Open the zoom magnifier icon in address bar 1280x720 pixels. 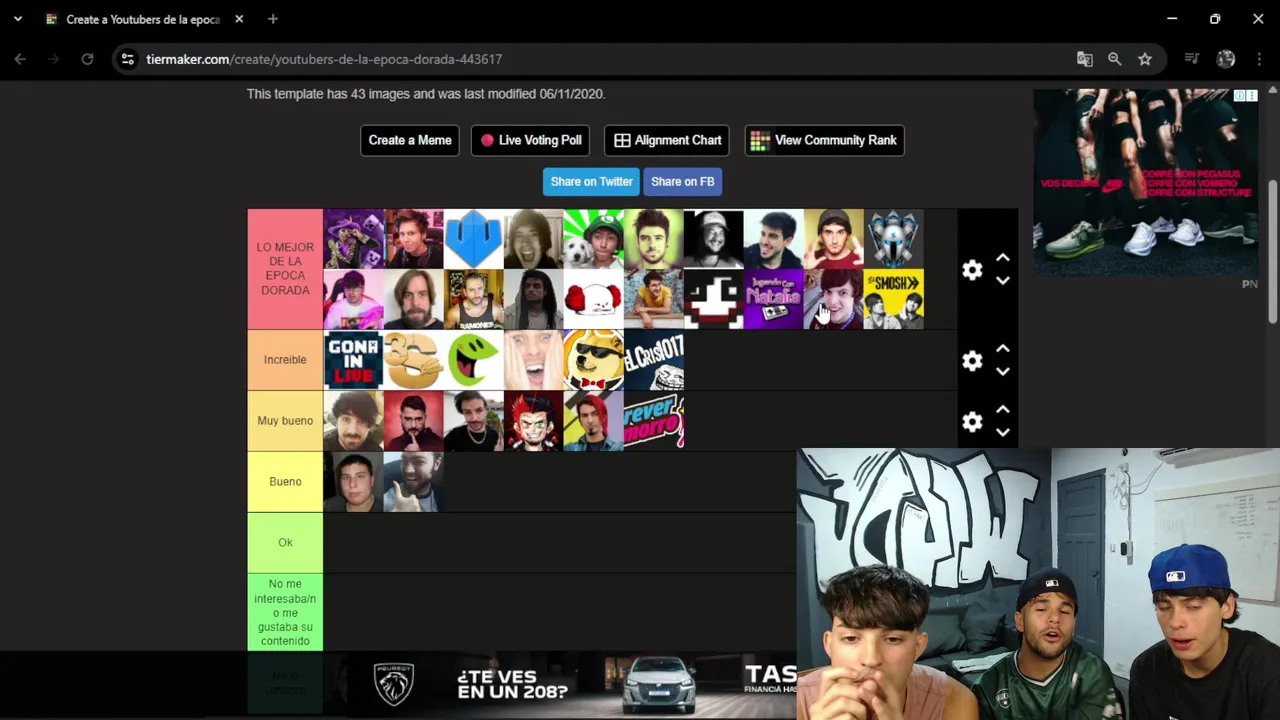click(1114, 59)
